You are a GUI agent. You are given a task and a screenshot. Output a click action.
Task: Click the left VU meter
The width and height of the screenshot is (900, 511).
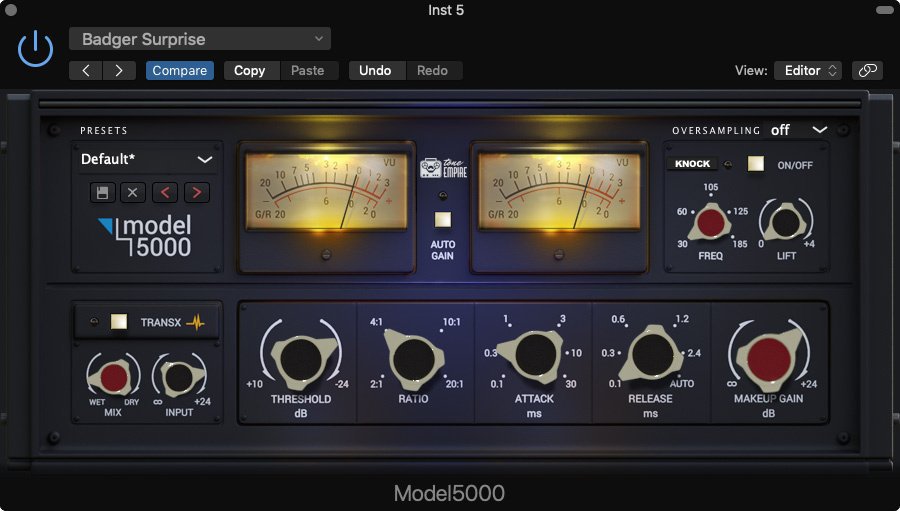tap(327, 192)
